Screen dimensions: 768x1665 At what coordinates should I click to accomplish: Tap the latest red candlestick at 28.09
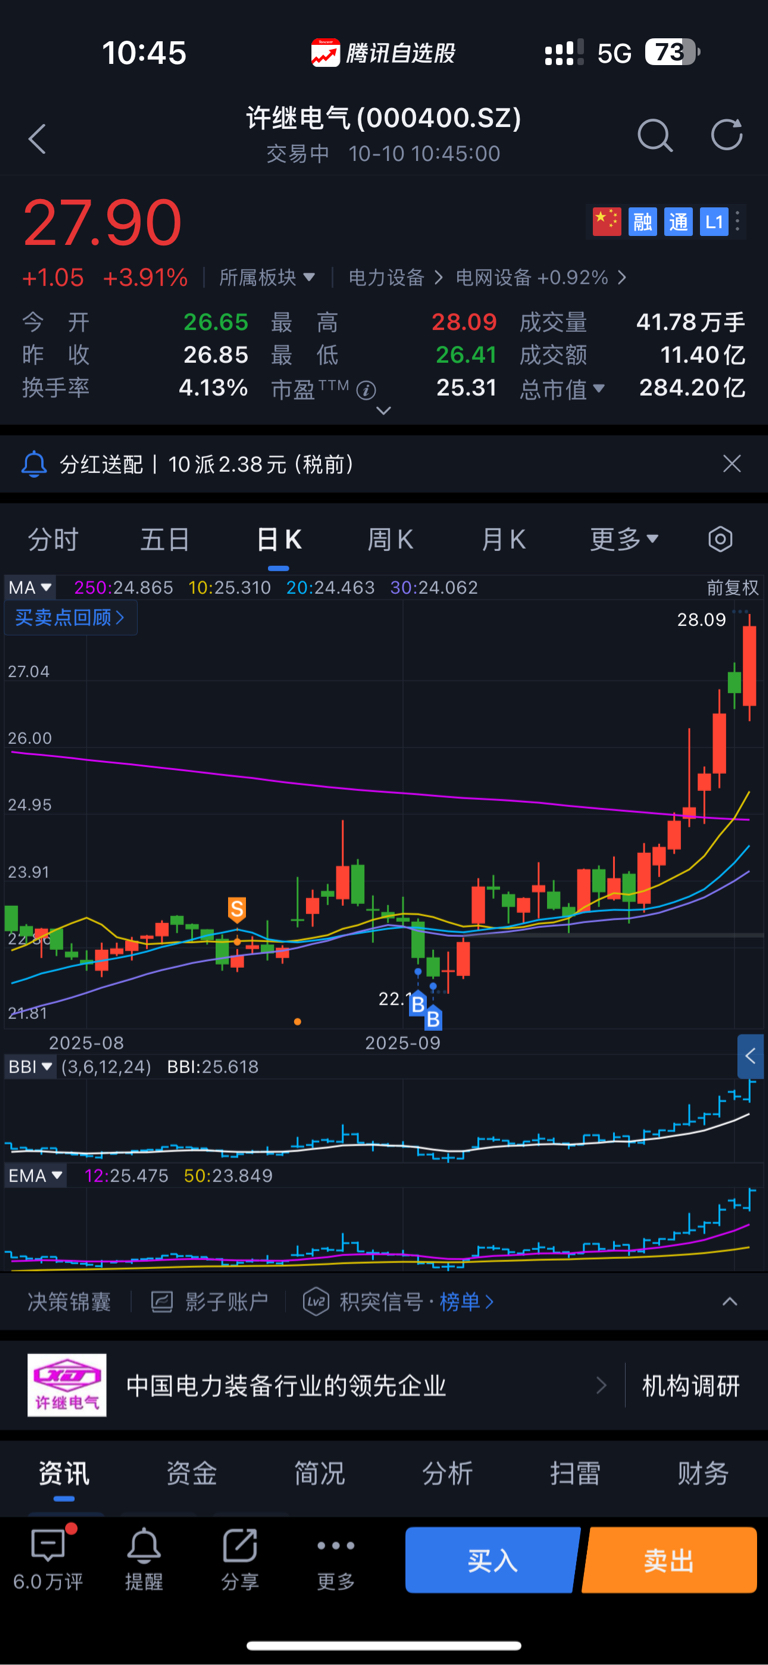click(749, 666)
